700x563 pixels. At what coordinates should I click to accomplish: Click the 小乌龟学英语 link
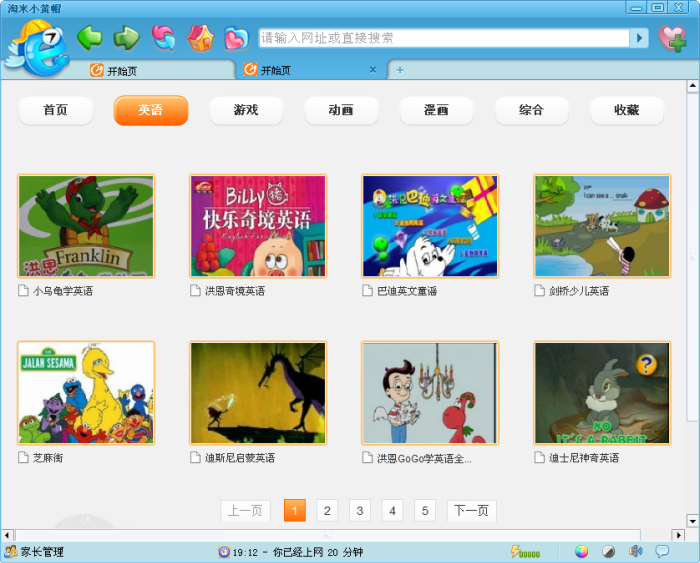click(63, 291)
